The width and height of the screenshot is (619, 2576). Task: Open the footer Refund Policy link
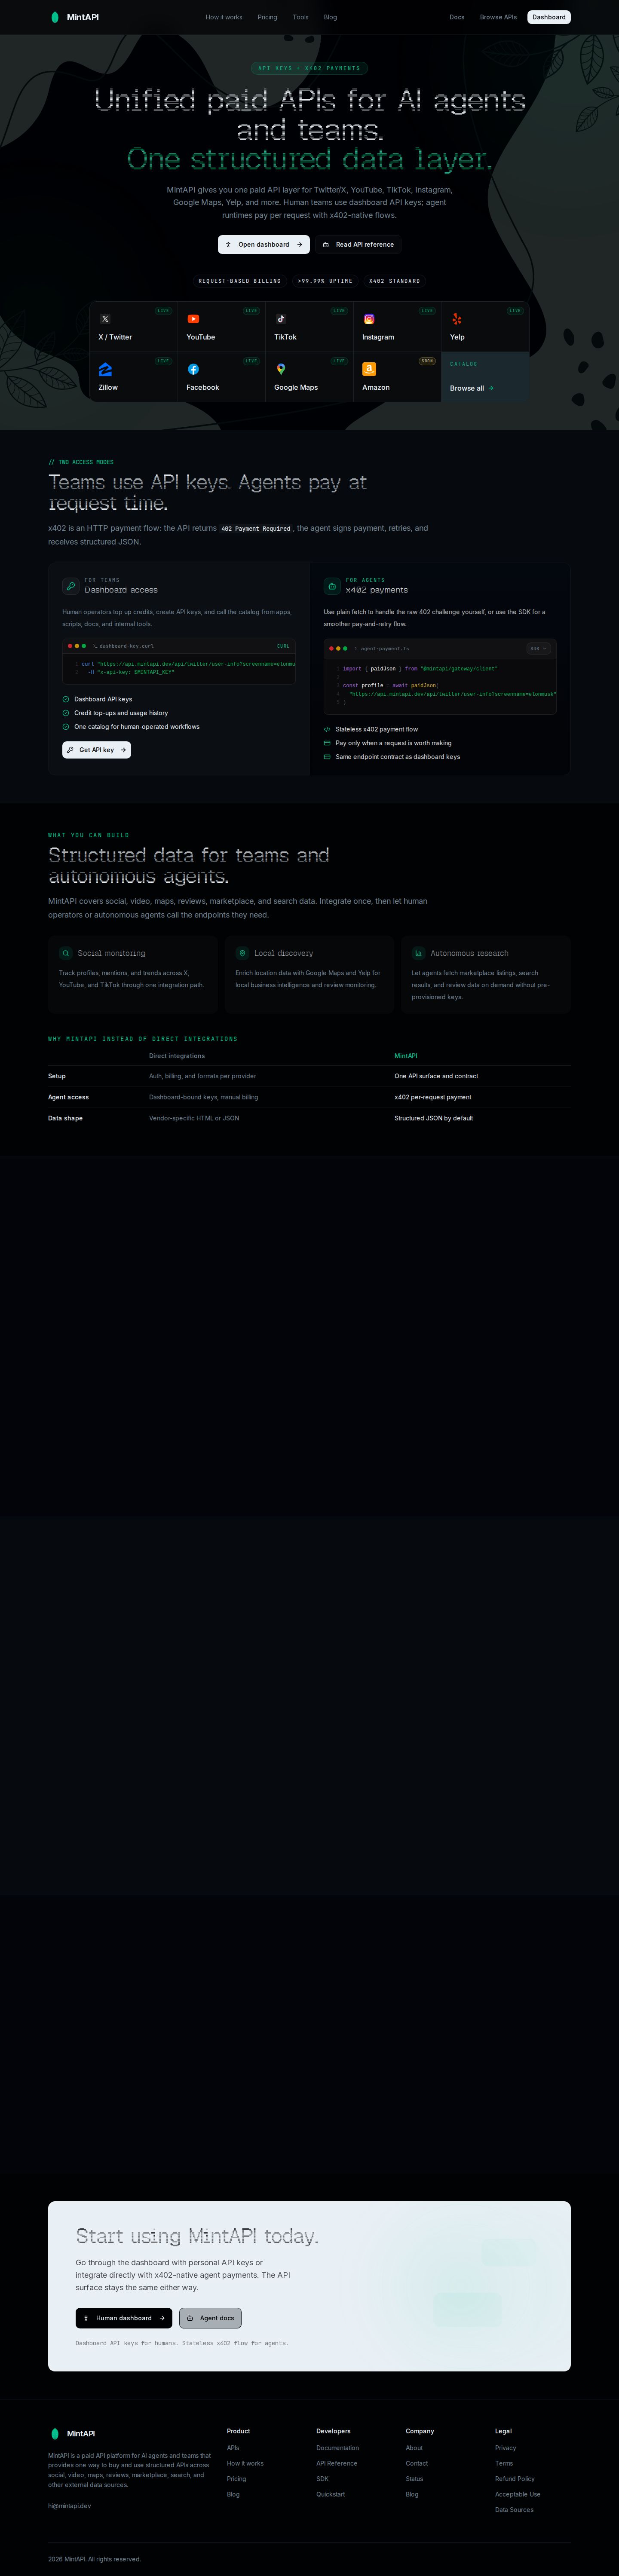pos(515,2479)
